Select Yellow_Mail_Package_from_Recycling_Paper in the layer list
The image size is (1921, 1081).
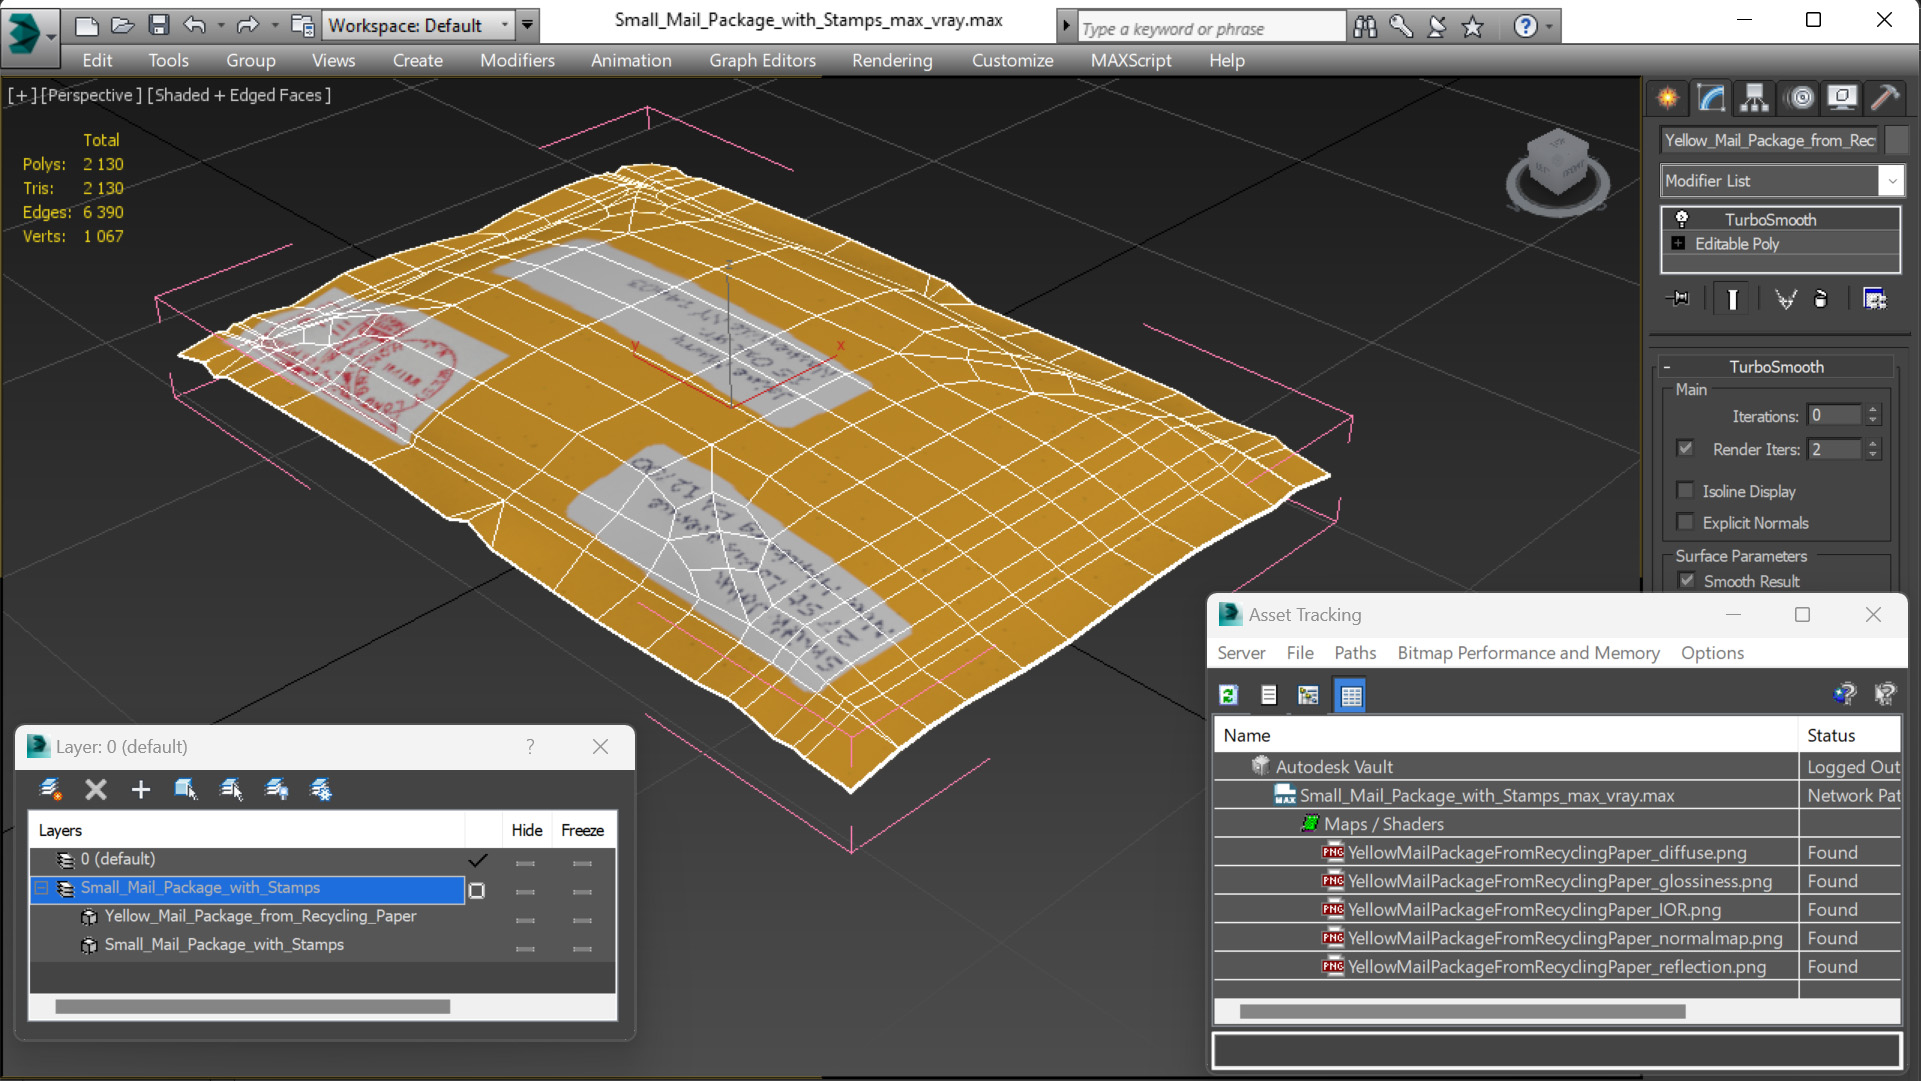[x=260, y=916]
